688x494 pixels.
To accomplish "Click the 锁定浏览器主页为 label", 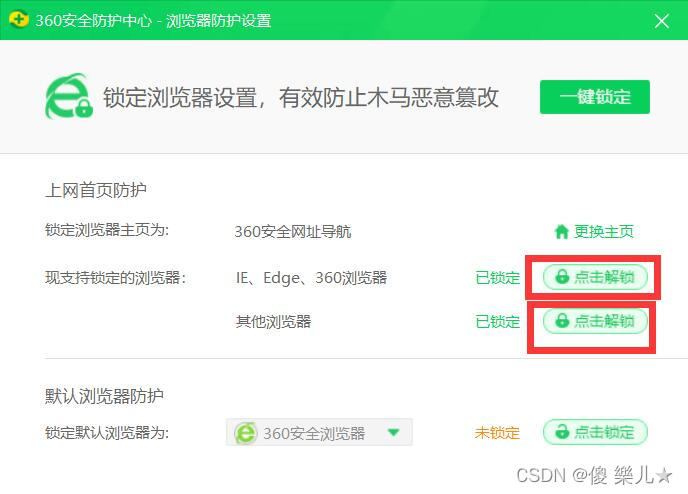I will (107, 230).
